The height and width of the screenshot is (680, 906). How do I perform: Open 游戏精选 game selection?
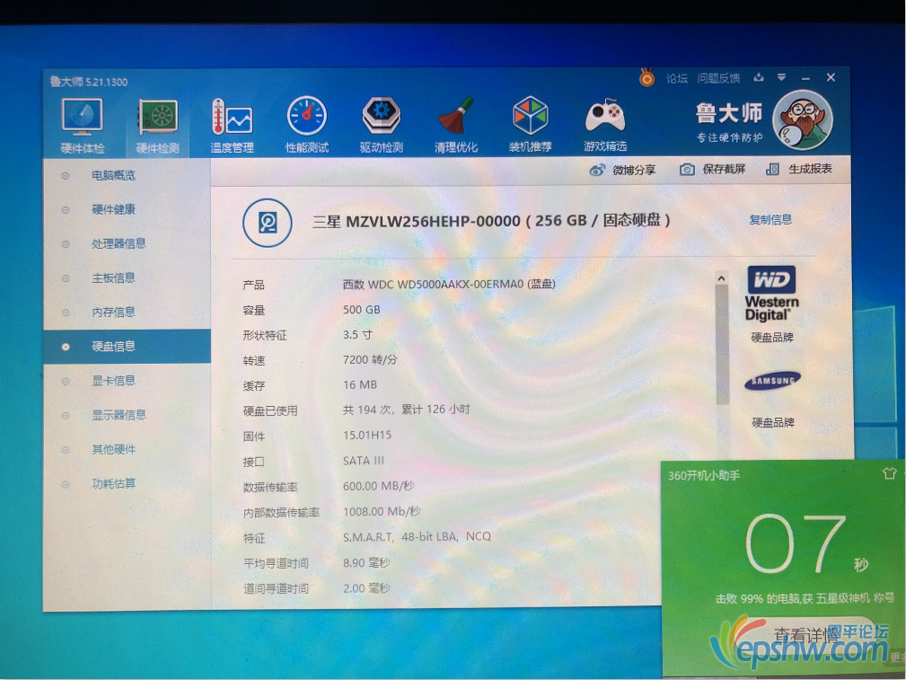605,126
